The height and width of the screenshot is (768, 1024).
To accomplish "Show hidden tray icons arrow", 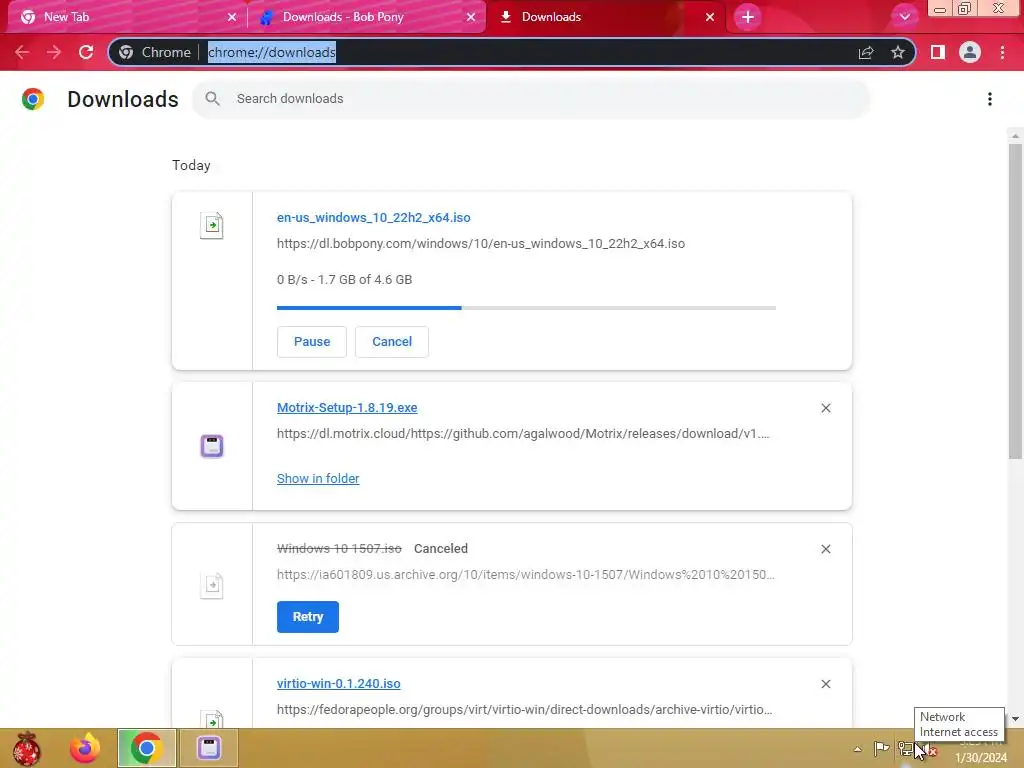I will (x=857, y=749).
